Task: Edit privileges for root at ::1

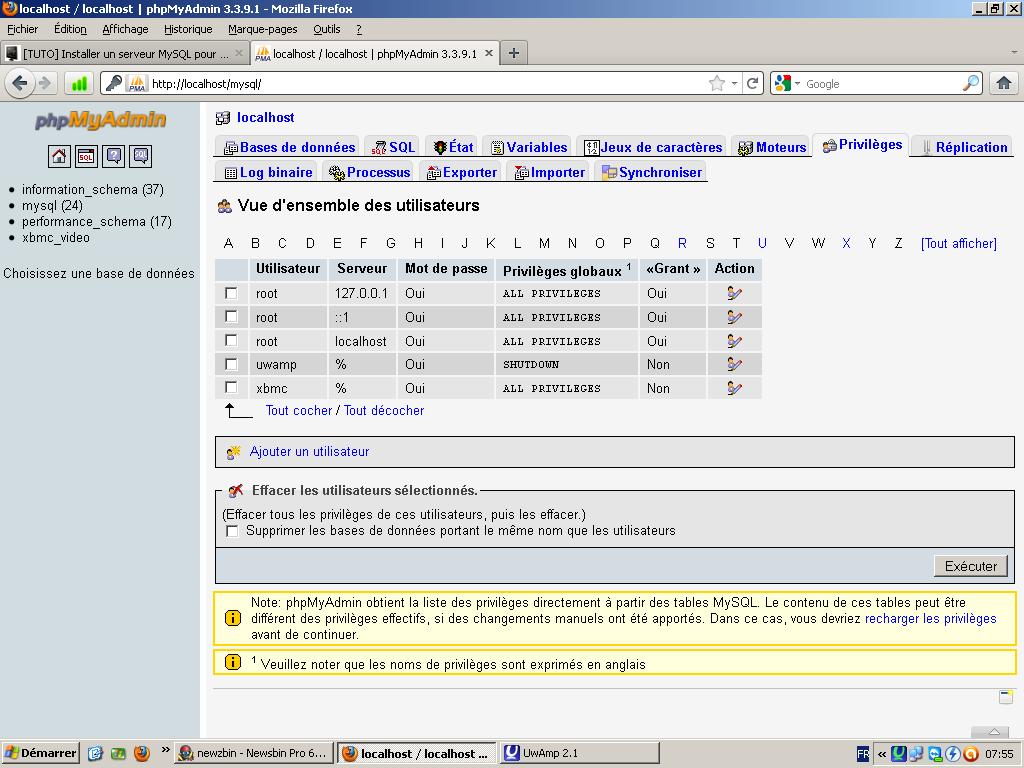Action: point(734,317)
